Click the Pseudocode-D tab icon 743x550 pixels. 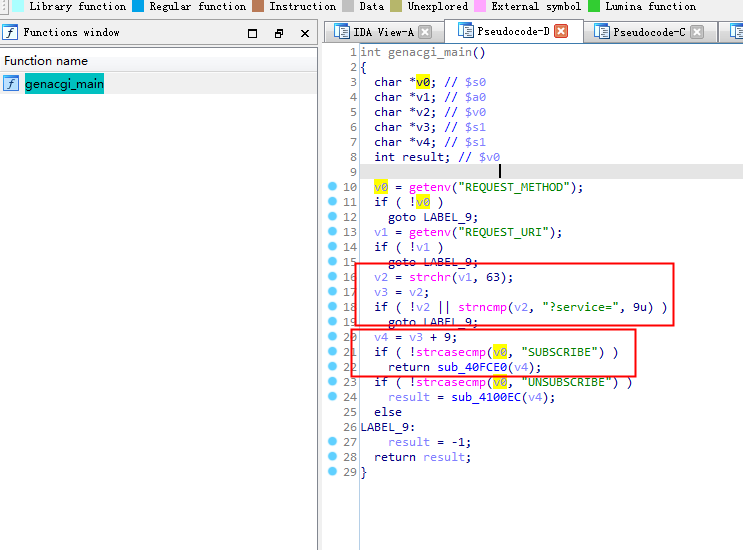(465, 32)
